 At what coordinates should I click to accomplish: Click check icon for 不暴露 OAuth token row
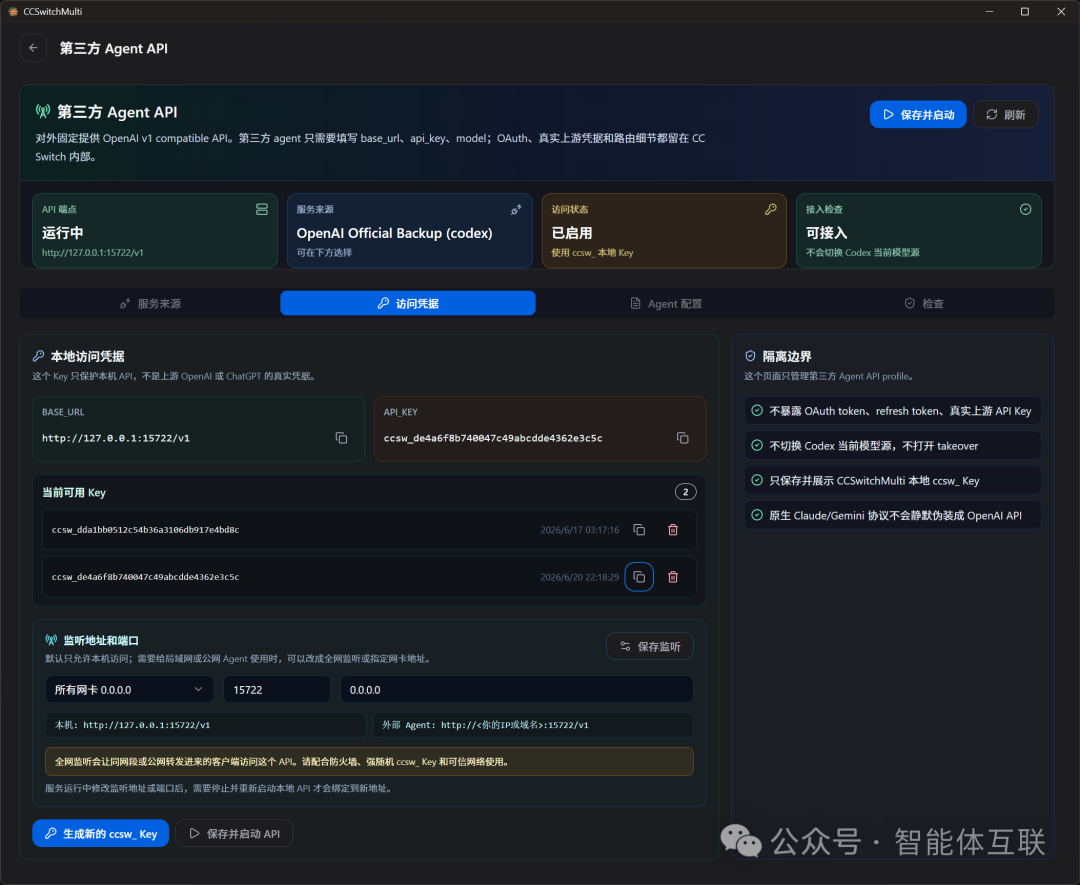(x=757, y=410)
